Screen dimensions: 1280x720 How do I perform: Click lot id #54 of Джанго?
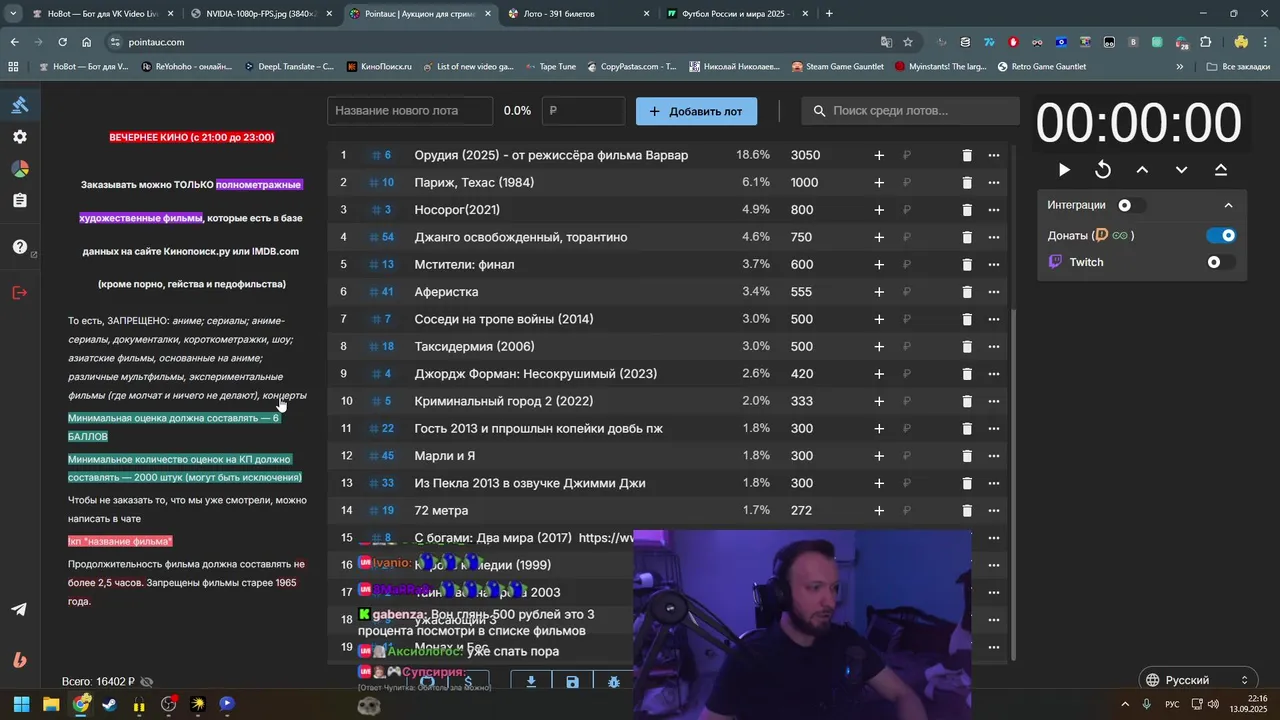pos(382,237)
